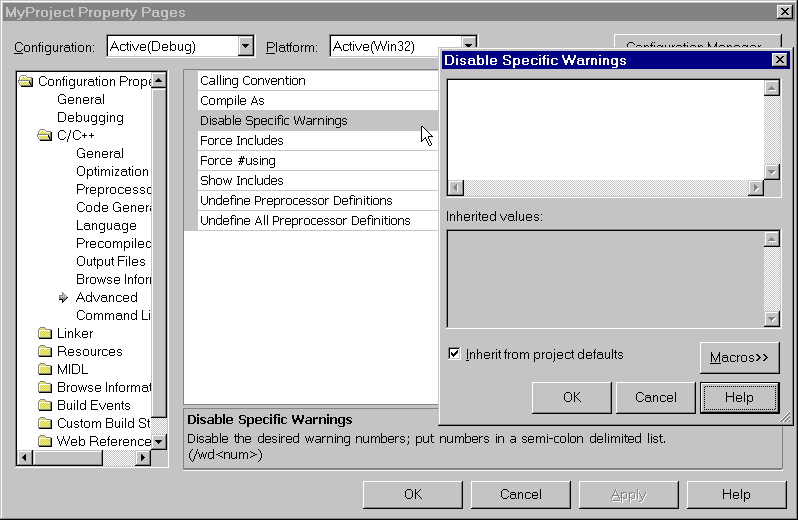
Task: Close the Disable Specific Warnings dialog
Action: [779, 60]
